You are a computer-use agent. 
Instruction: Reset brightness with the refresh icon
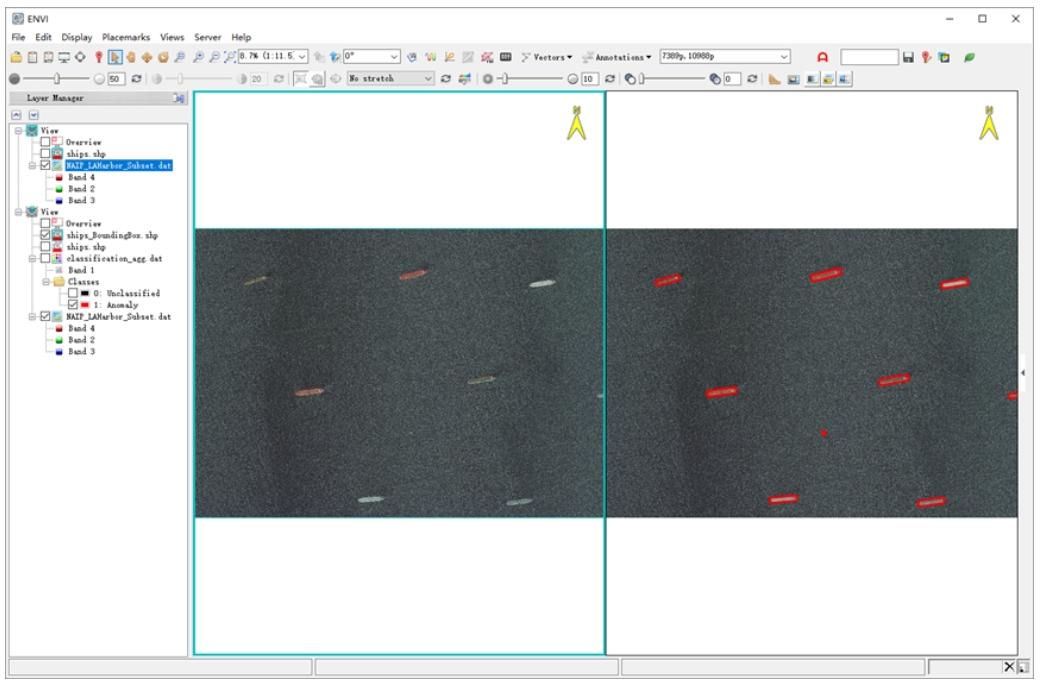point(136,78)
